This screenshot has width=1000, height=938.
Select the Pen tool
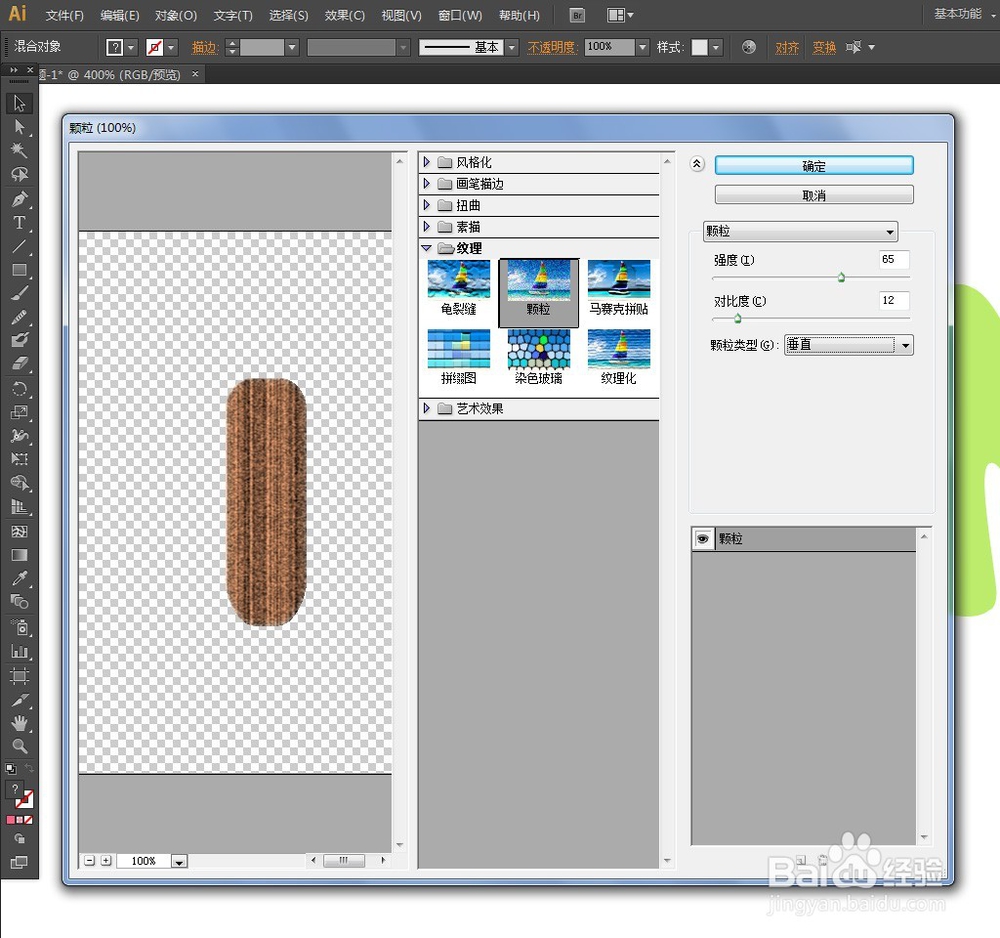click(19, 199)
